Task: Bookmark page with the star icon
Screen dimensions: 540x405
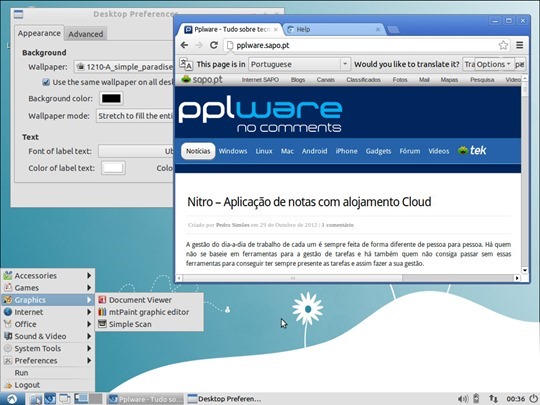Action: (503, 45)
